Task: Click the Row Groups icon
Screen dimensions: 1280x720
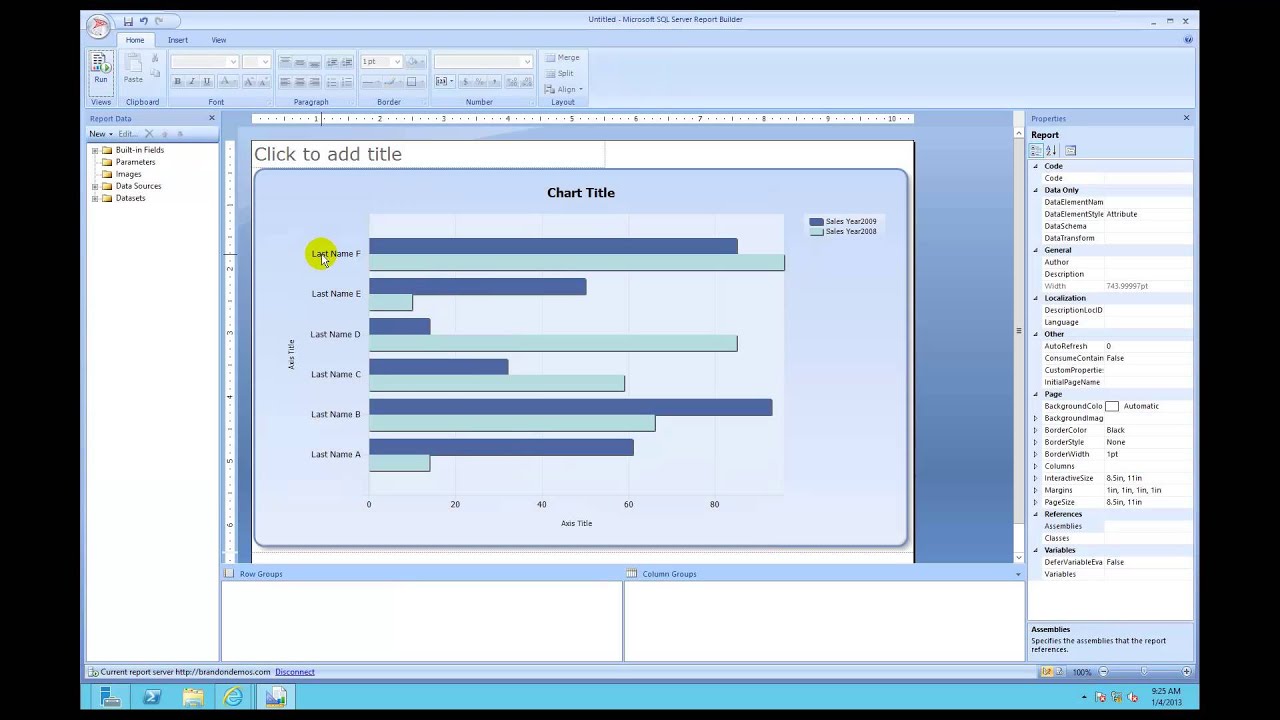Action: click(x=230, y=574)
